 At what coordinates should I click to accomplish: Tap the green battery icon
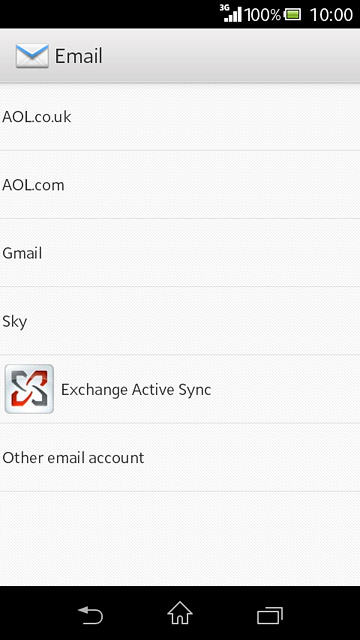(292, 15)
